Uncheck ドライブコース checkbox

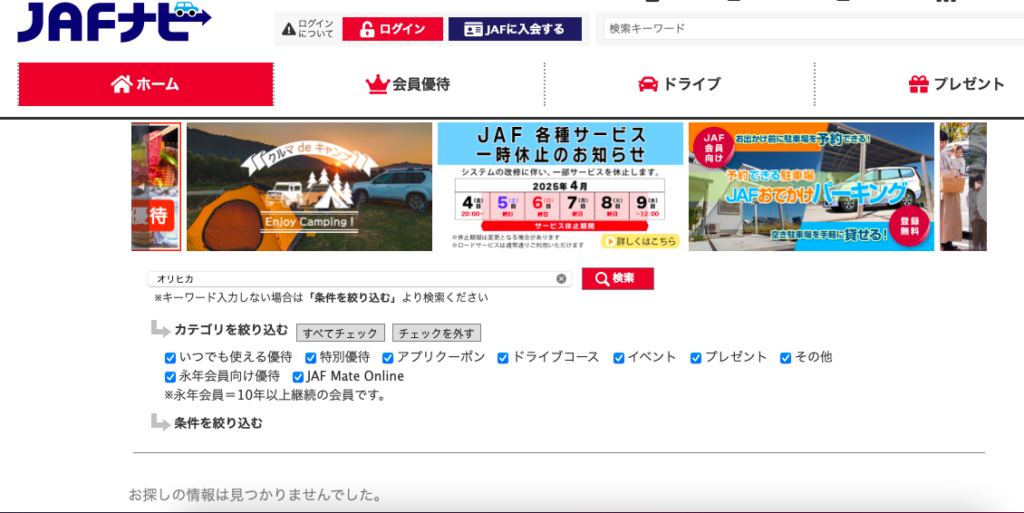(503, 358)
